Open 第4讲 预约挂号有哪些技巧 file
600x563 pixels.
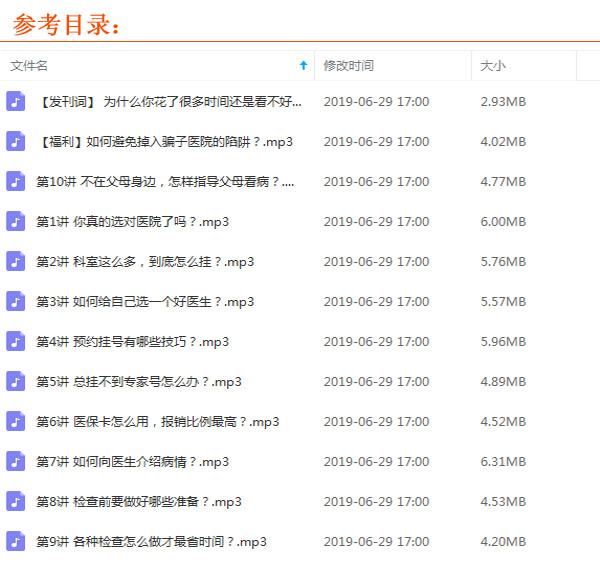coord(132,341)
